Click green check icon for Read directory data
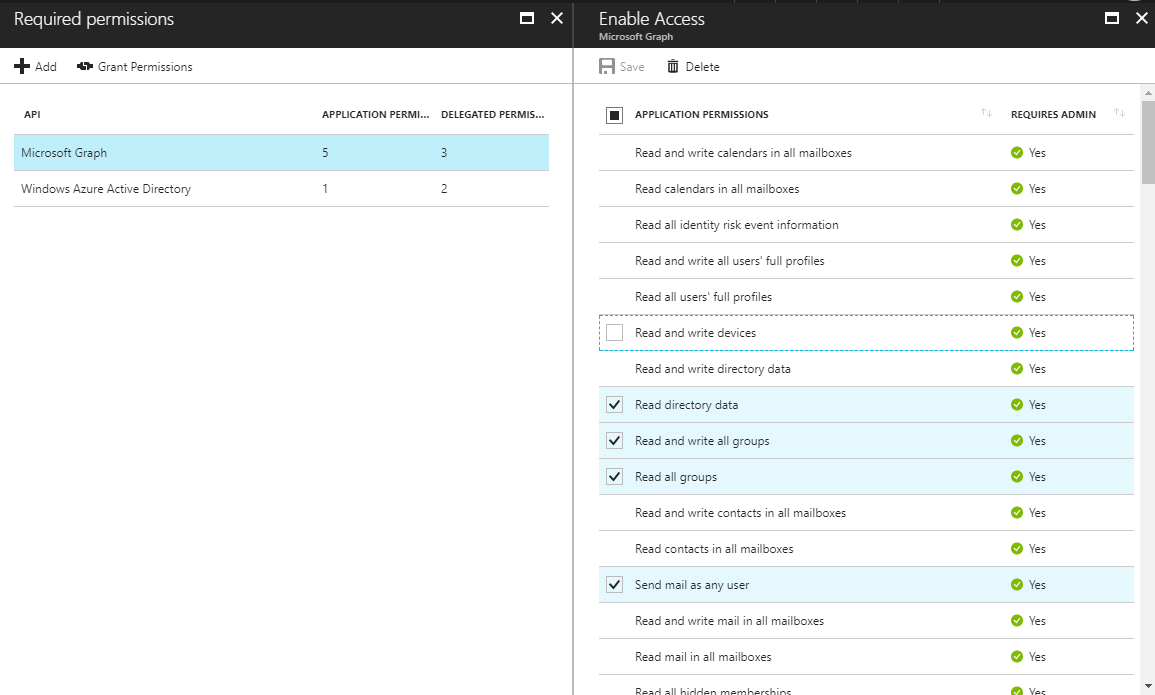The width and height of the screenshot is (1155, 695). coord(1017,405)
